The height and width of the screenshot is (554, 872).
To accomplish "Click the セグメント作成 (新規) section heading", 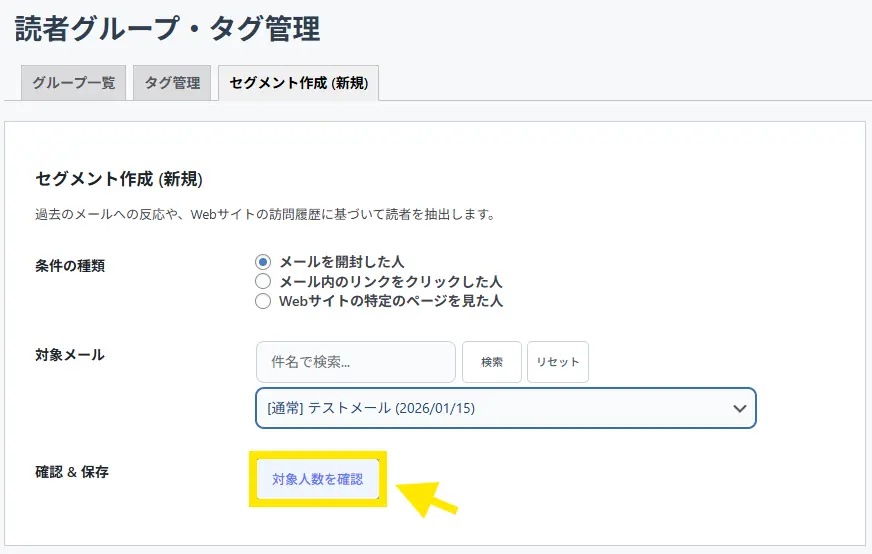I will [119, 179].
